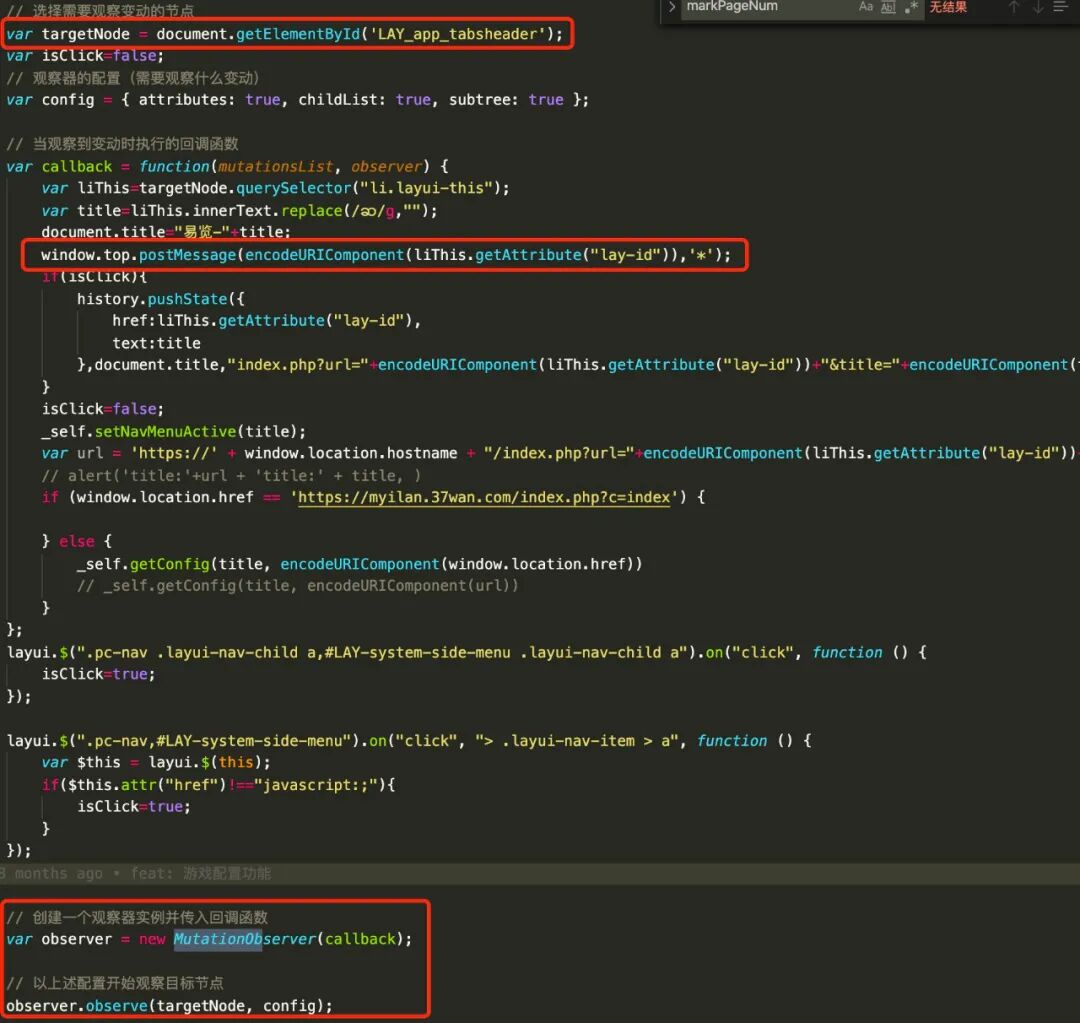Screen dimensions: 1080x1023
Task: Go to next match arrow in find widget
Action: (1037, 8)
